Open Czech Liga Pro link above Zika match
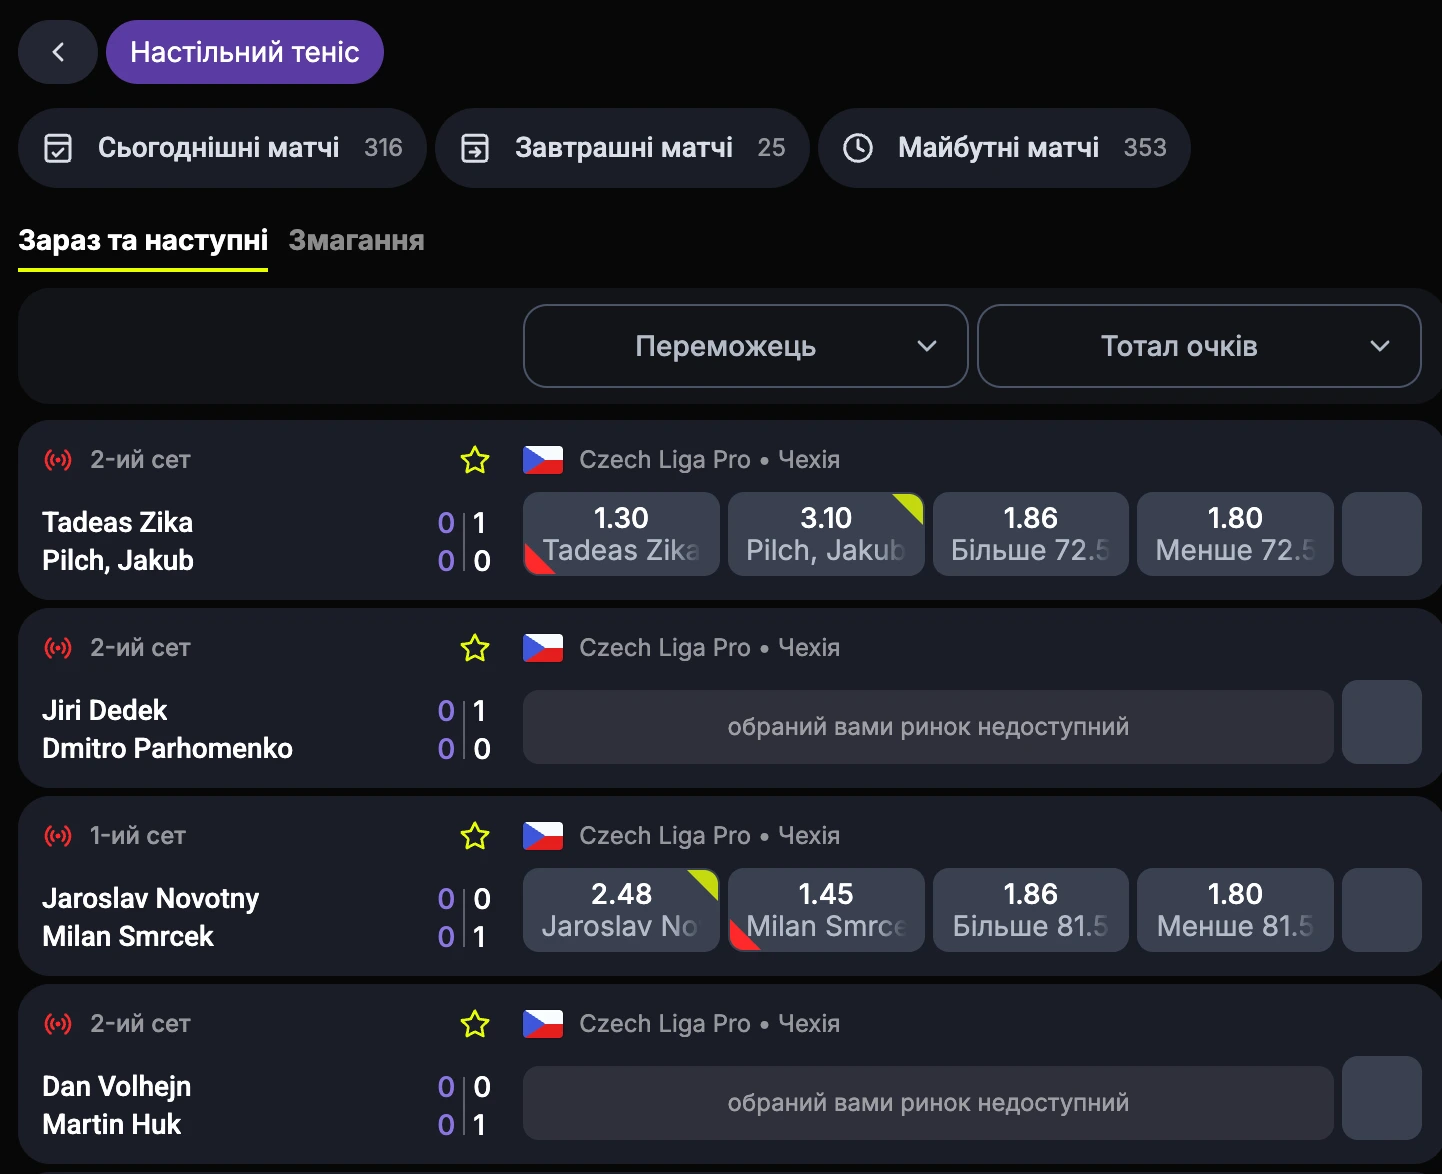Image resolution: width=1442 pixels, height=1174 pixels. (665, 460)
